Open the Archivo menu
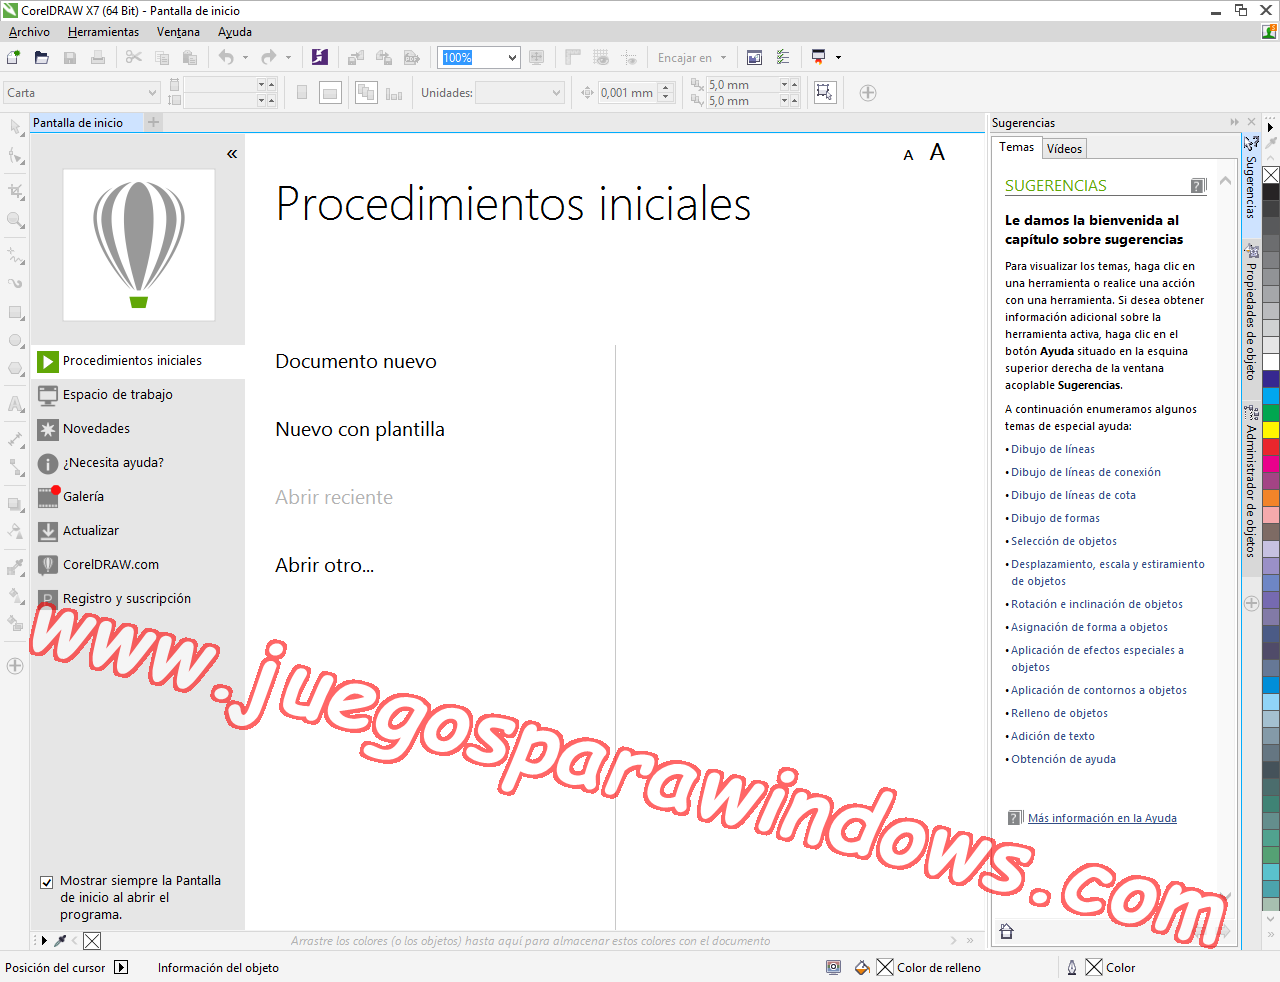1280x982 pixels. coord(29,32)
